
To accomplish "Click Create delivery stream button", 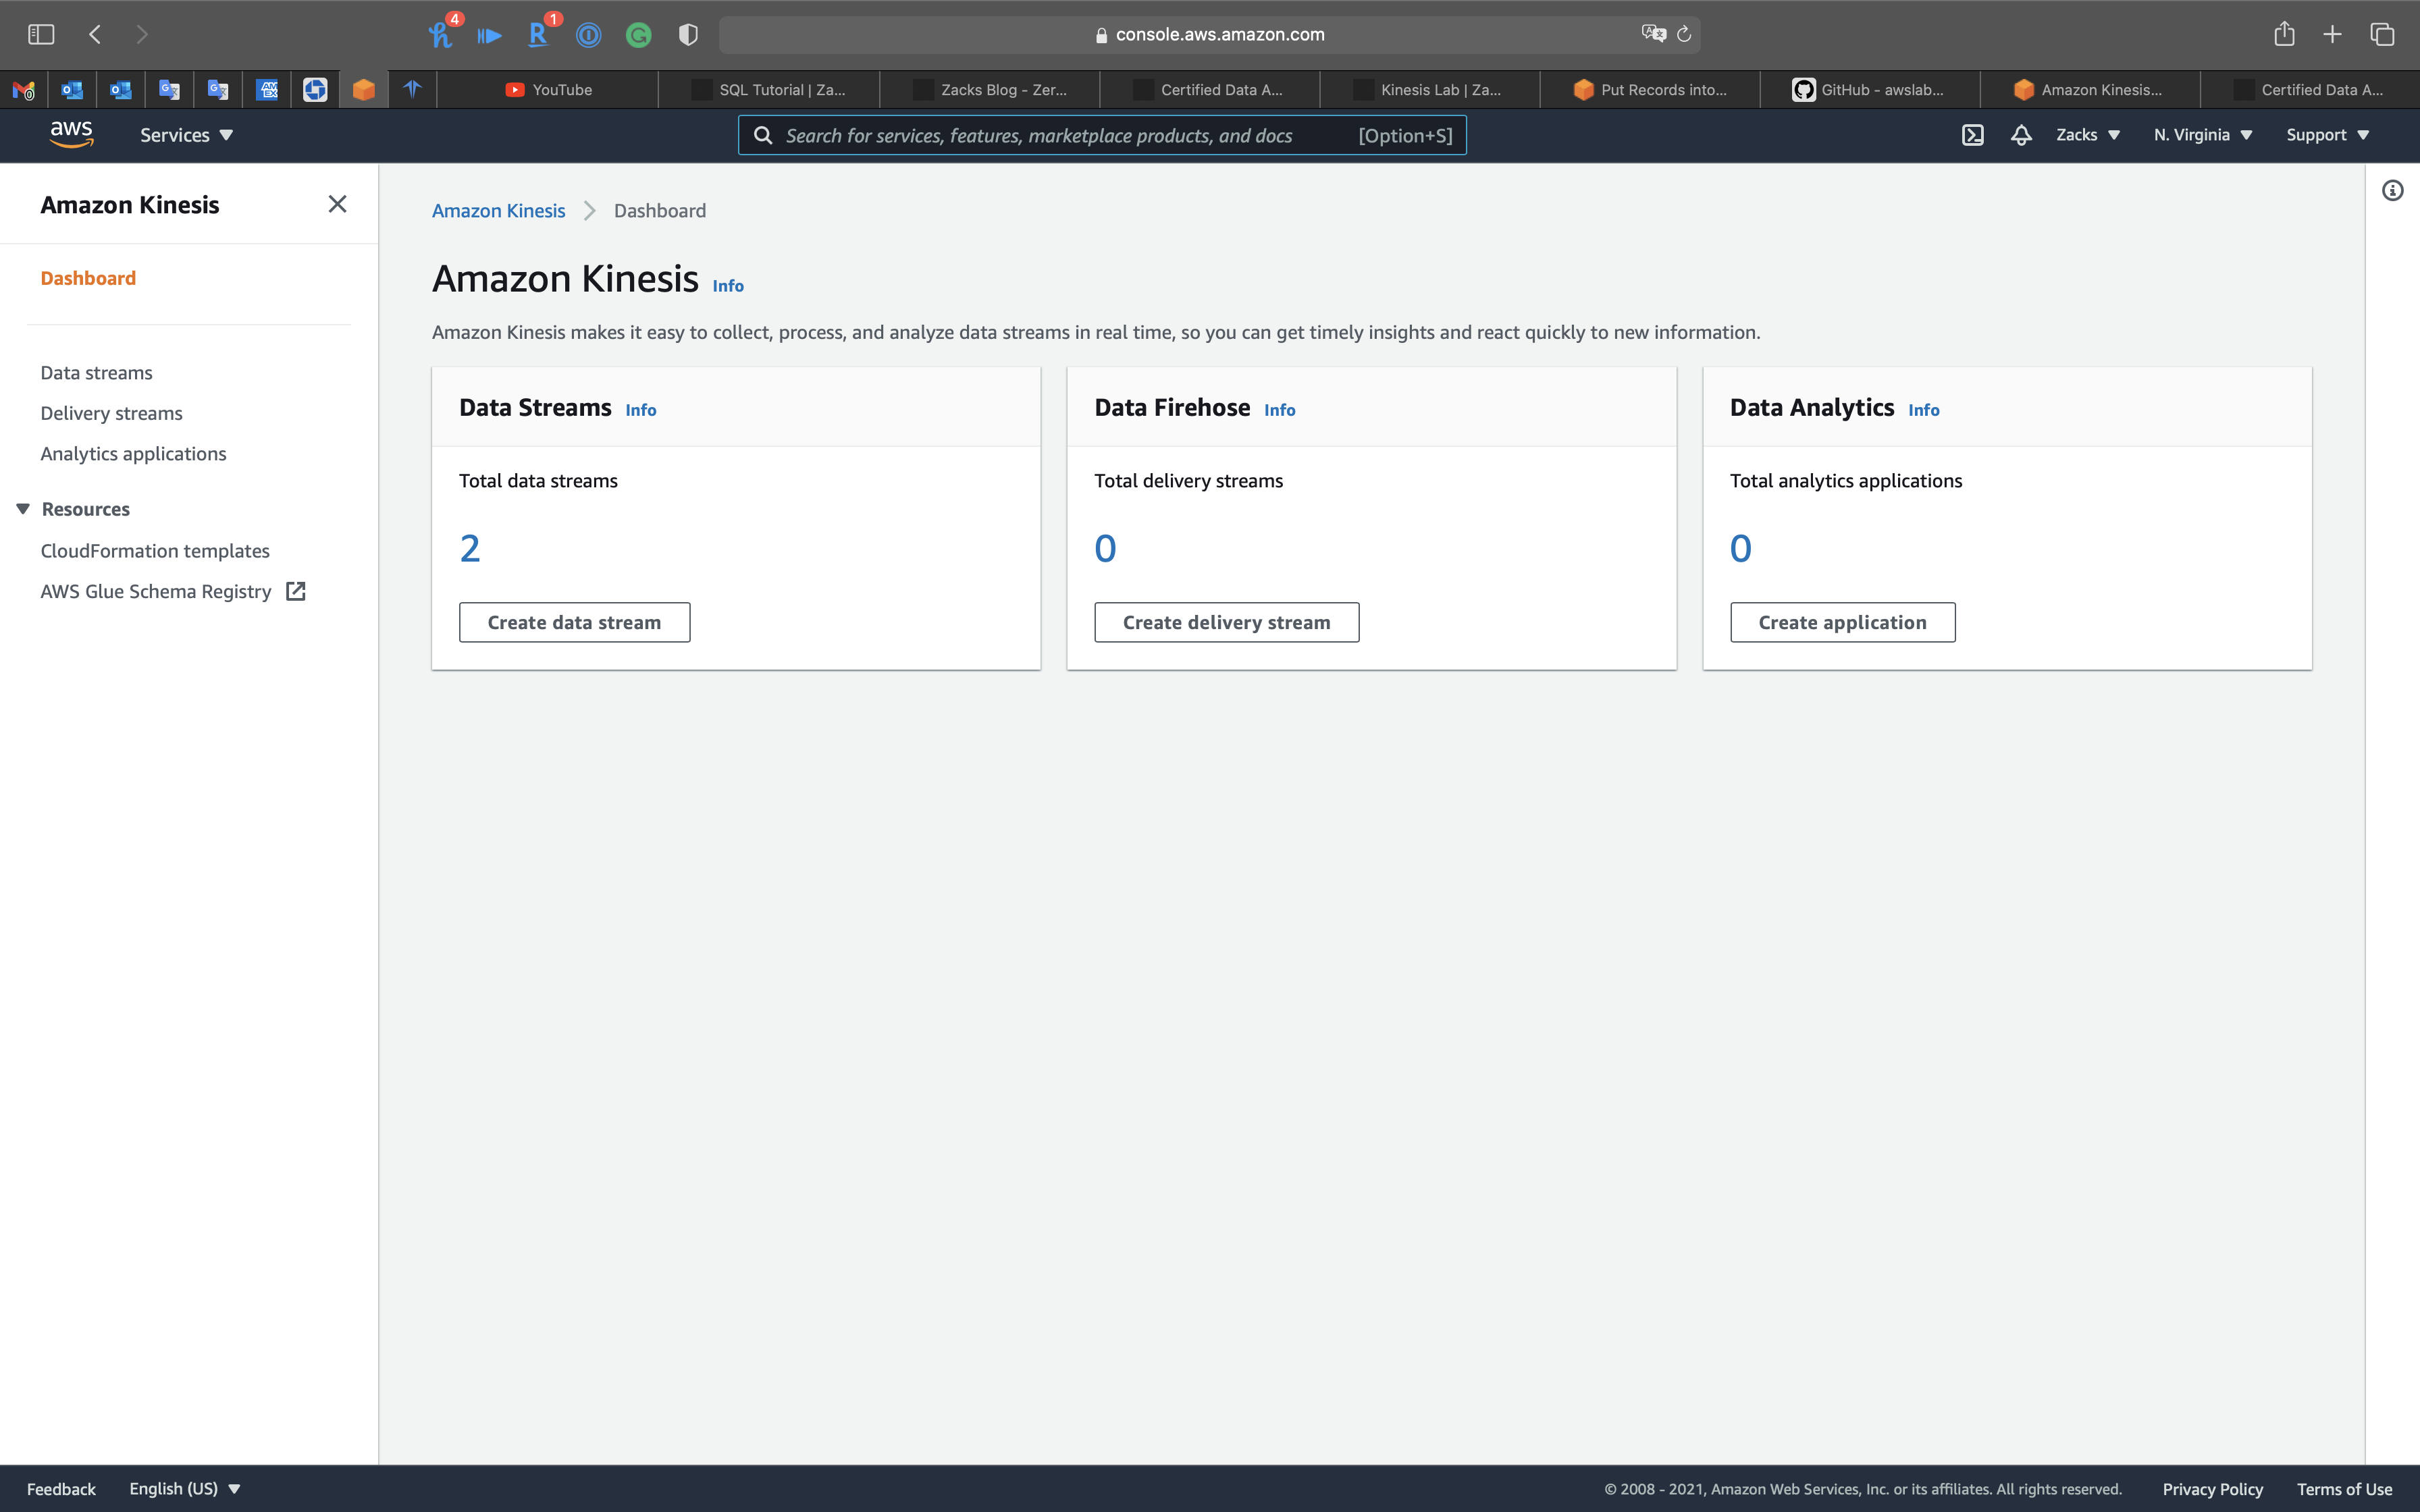I will (1226, 622).
